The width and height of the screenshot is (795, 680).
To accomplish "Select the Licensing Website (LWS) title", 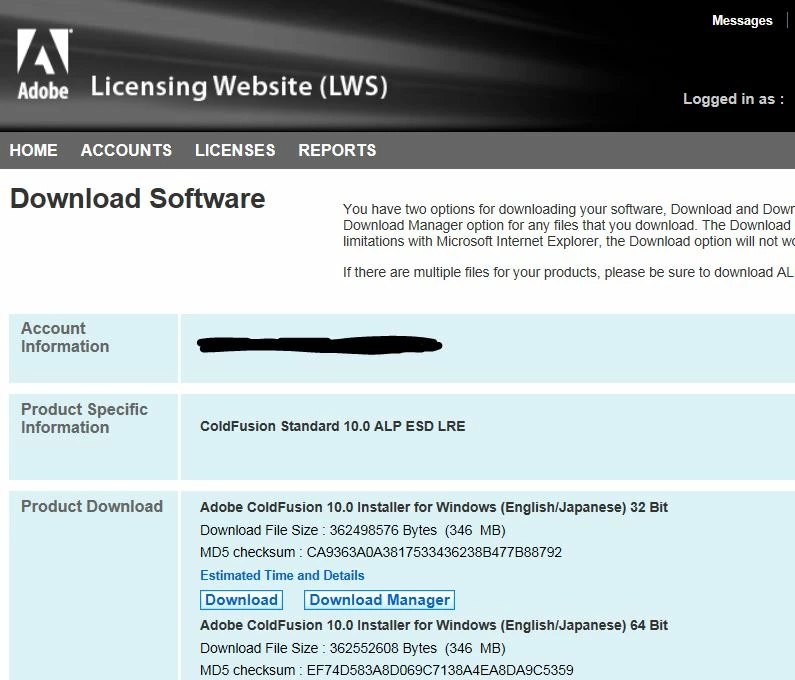I will point(239,86).
